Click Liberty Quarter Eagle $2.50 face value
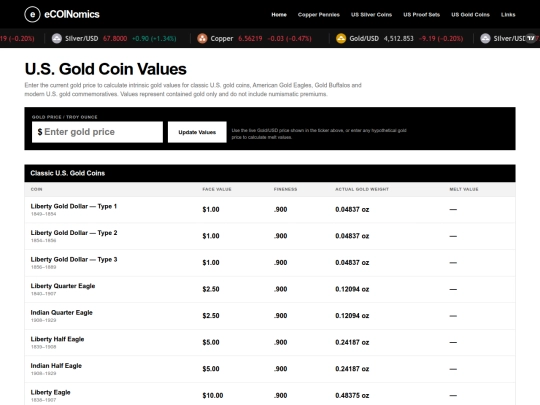The image size is (540, 405). 211,289
